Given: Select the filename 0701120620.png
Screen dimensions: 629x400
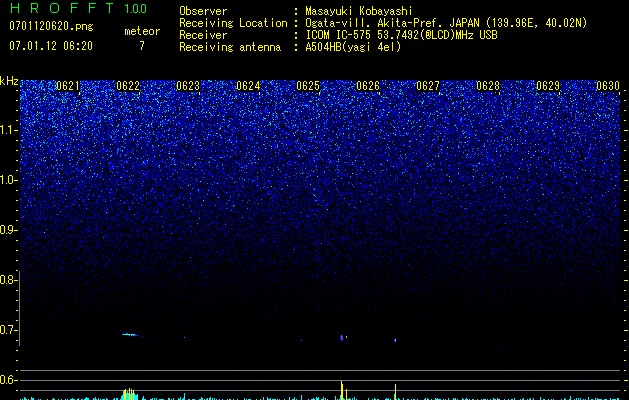Looking at the screenshot, I should point(51,26).
